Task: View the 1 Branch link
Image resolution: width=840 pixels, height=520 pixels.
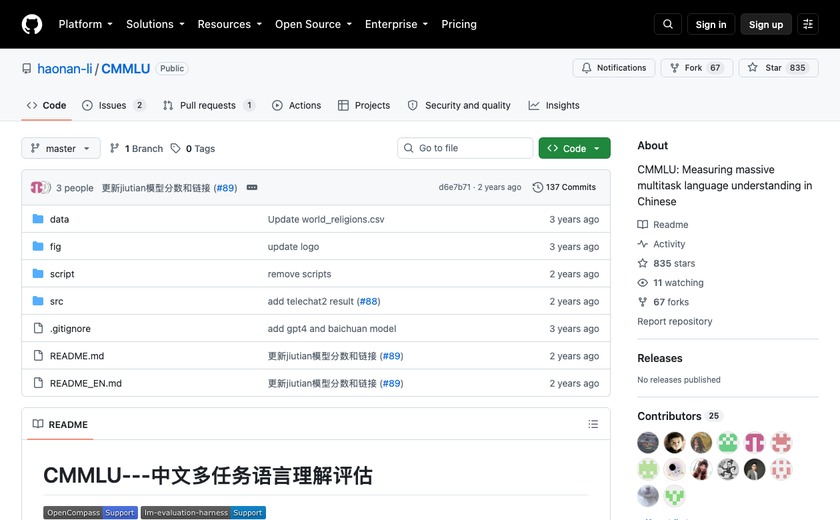Action: 137,148
